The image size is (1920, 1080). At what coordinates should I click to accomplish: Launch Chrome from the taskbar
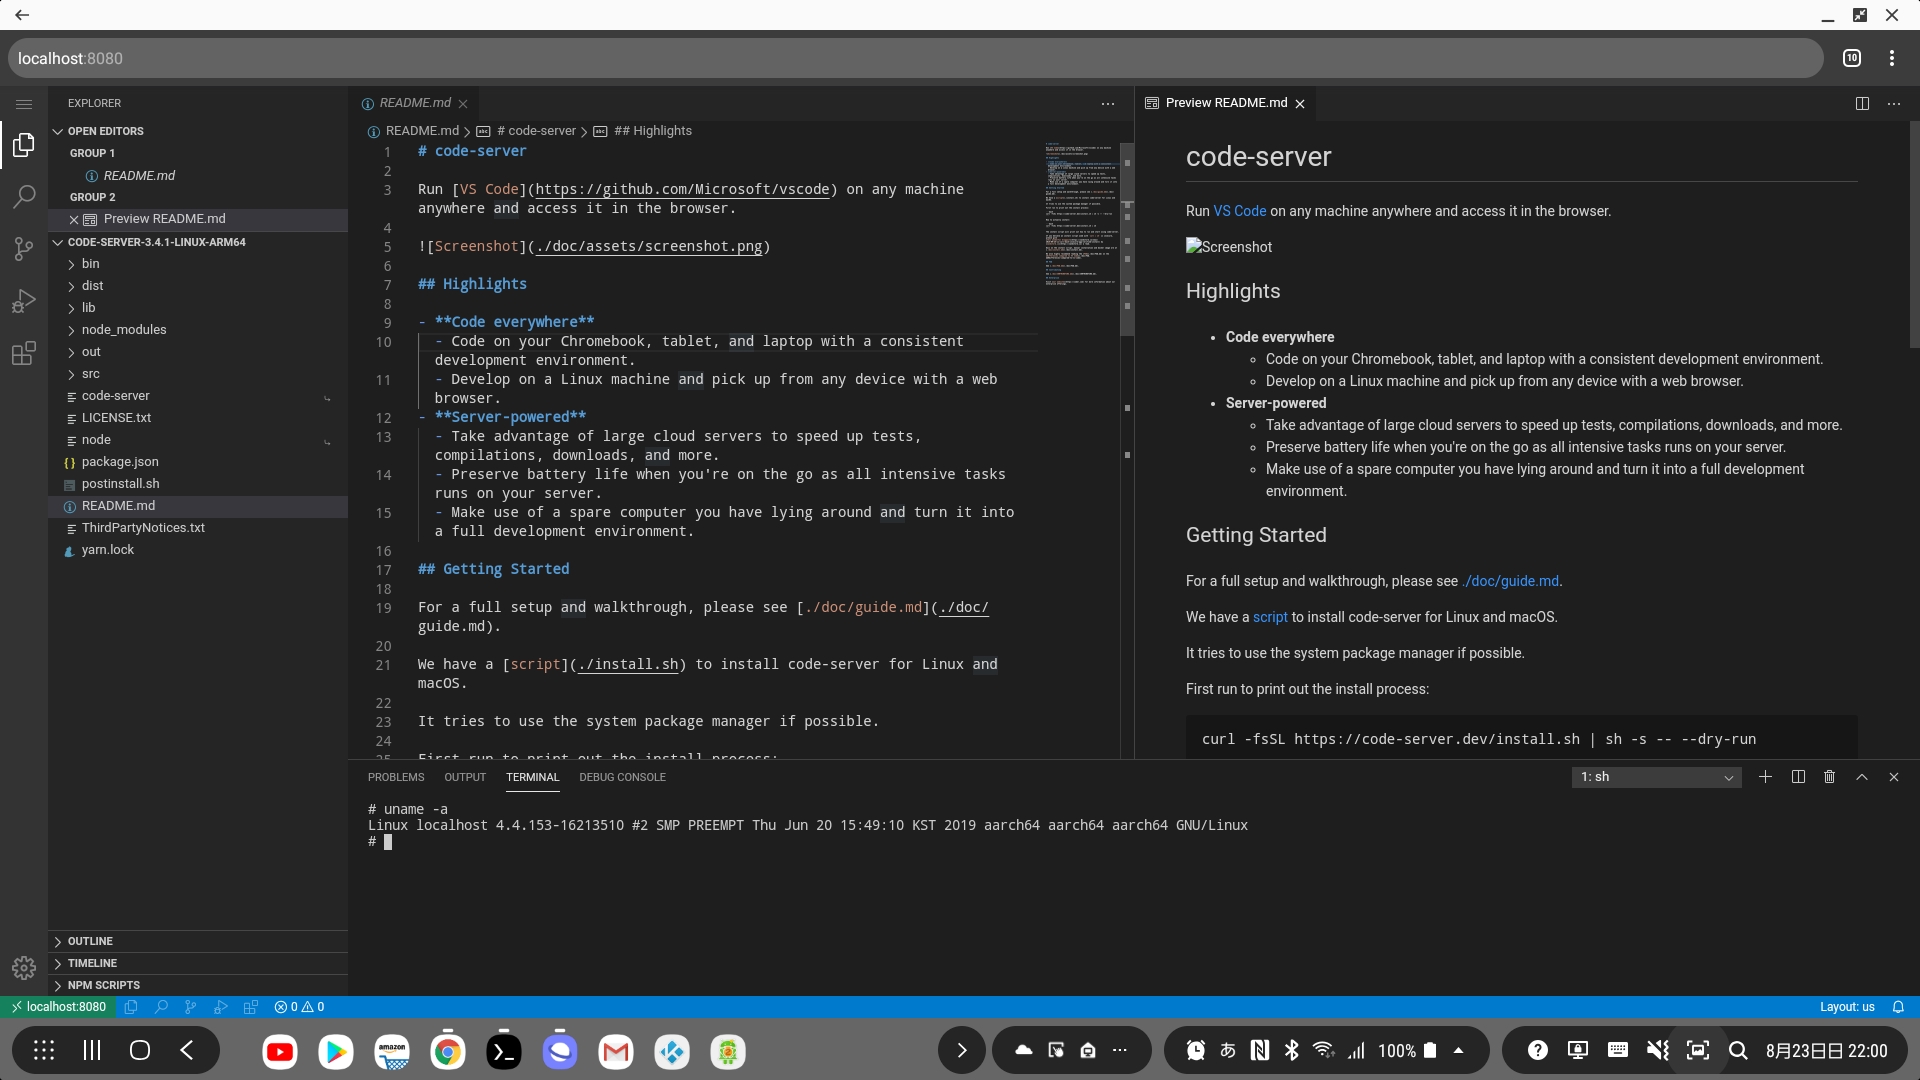point(447,1051)
